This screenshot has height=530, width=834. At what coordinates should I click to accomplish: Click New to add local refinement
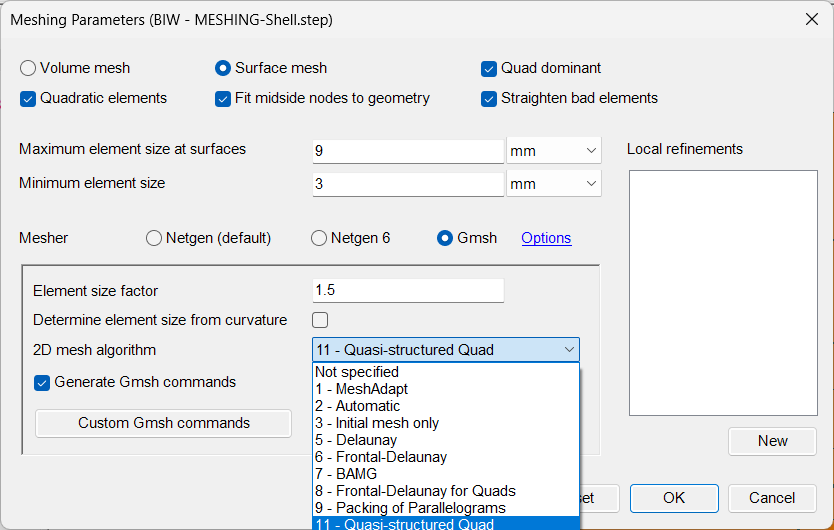coord(772,441)
